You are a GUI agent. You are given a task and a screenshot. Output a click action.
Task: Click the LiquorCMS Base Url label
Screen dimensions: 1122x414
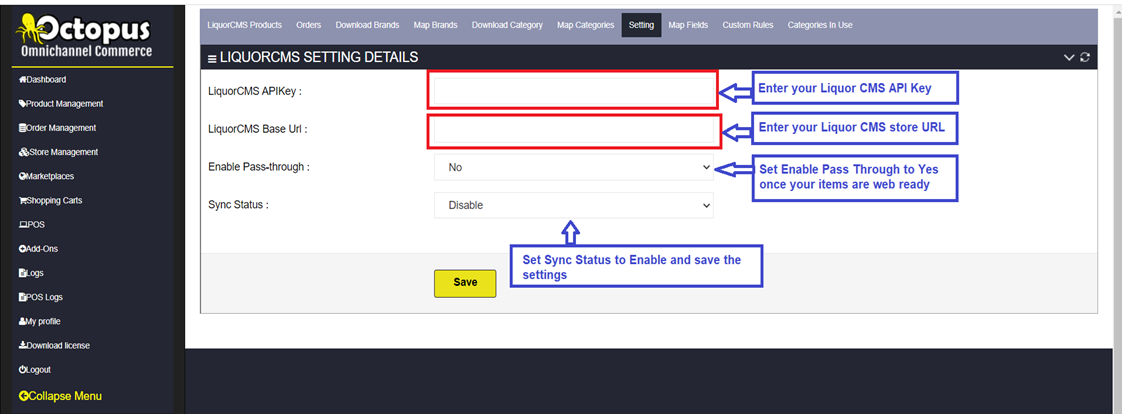point(258,129)
